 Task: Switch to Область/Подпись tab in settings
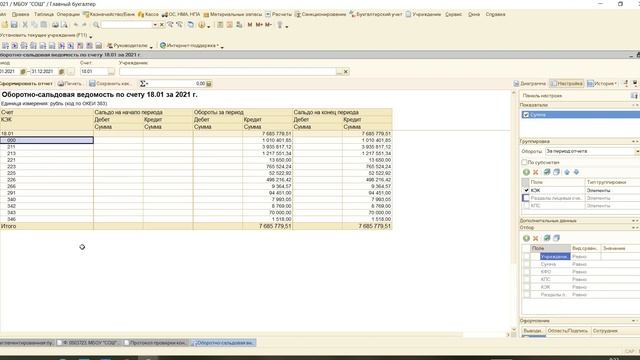[x=568, y=331]
